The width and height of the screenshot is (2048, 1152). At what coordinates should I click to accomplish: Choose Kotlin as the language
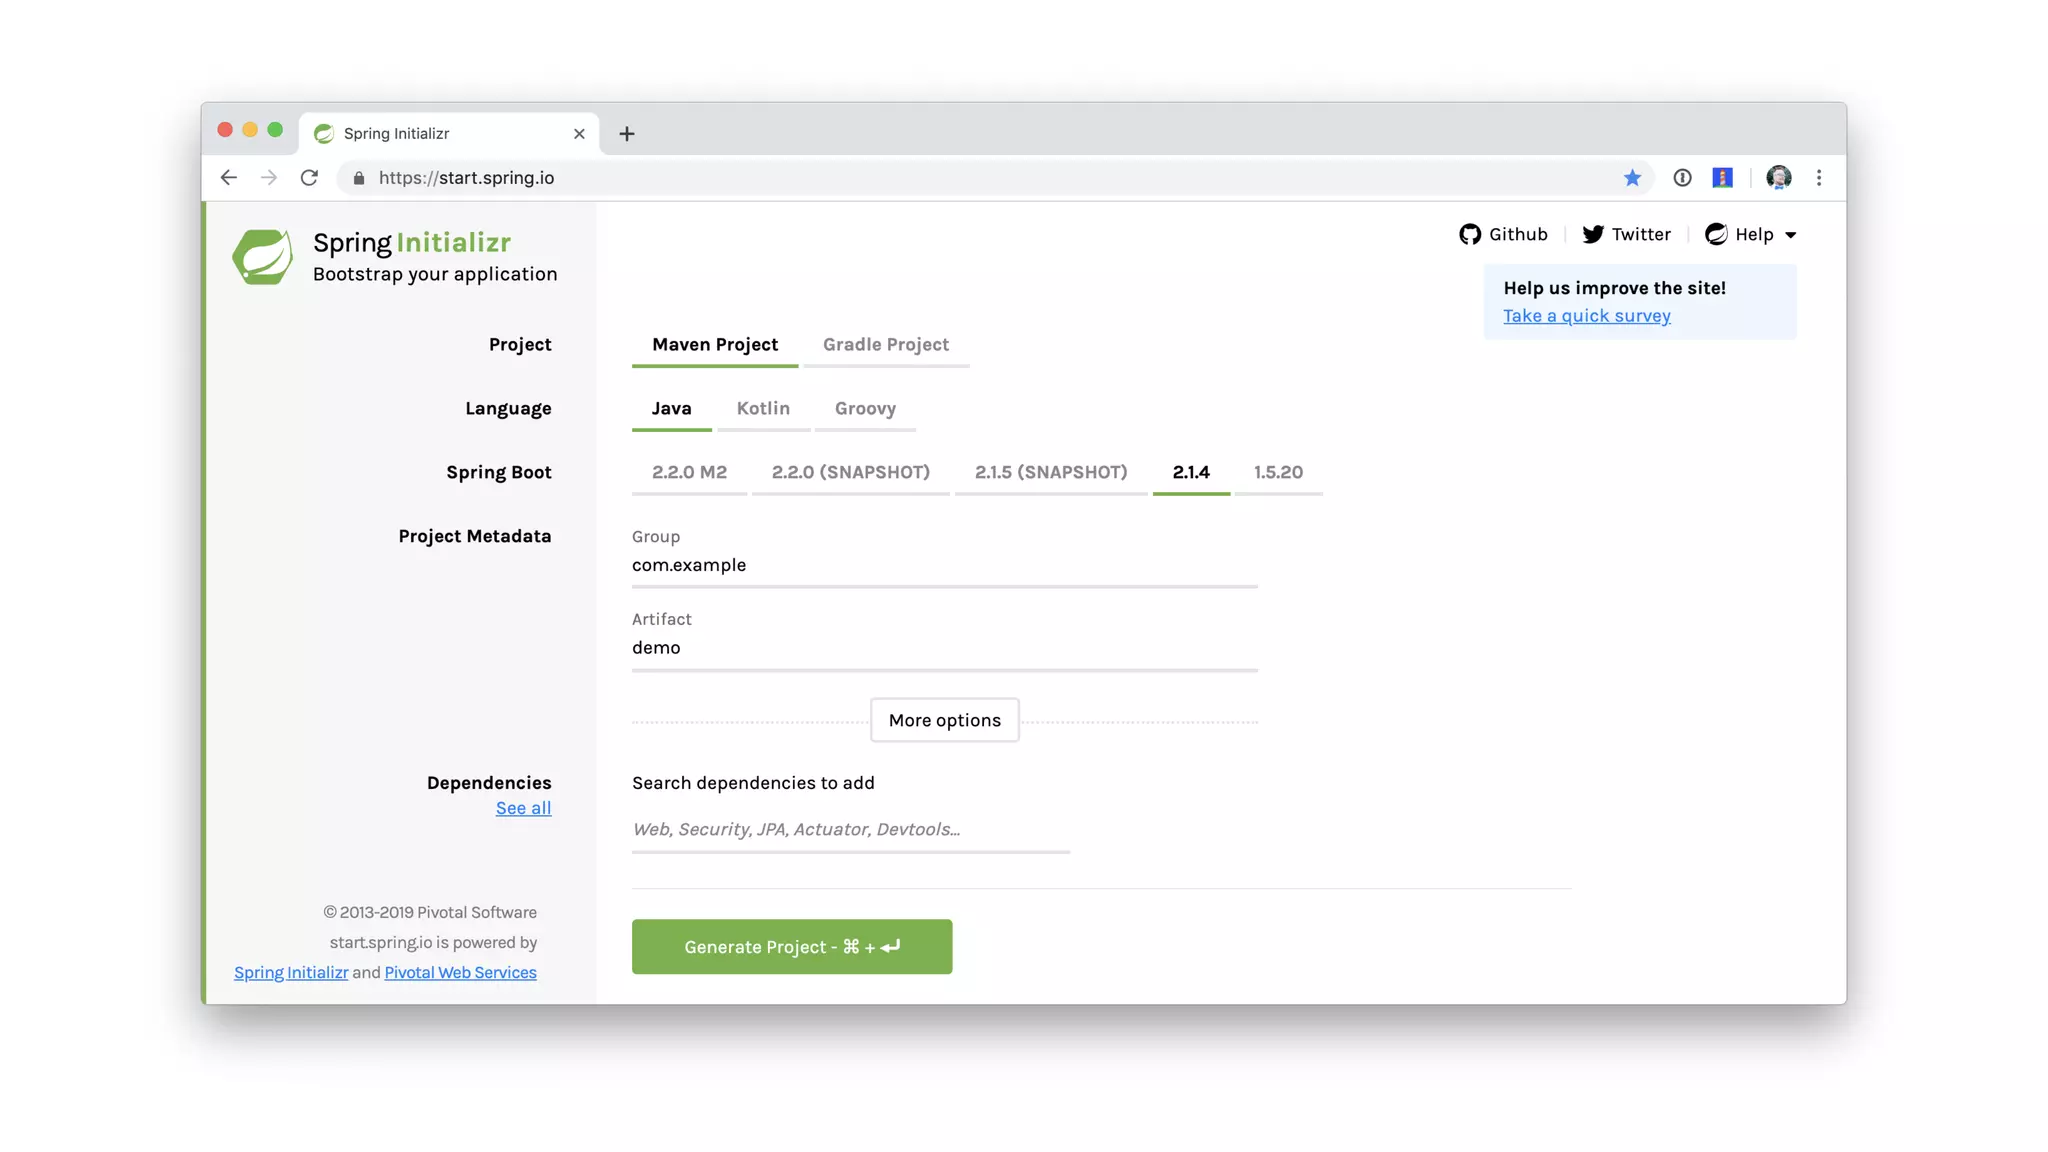763,409
